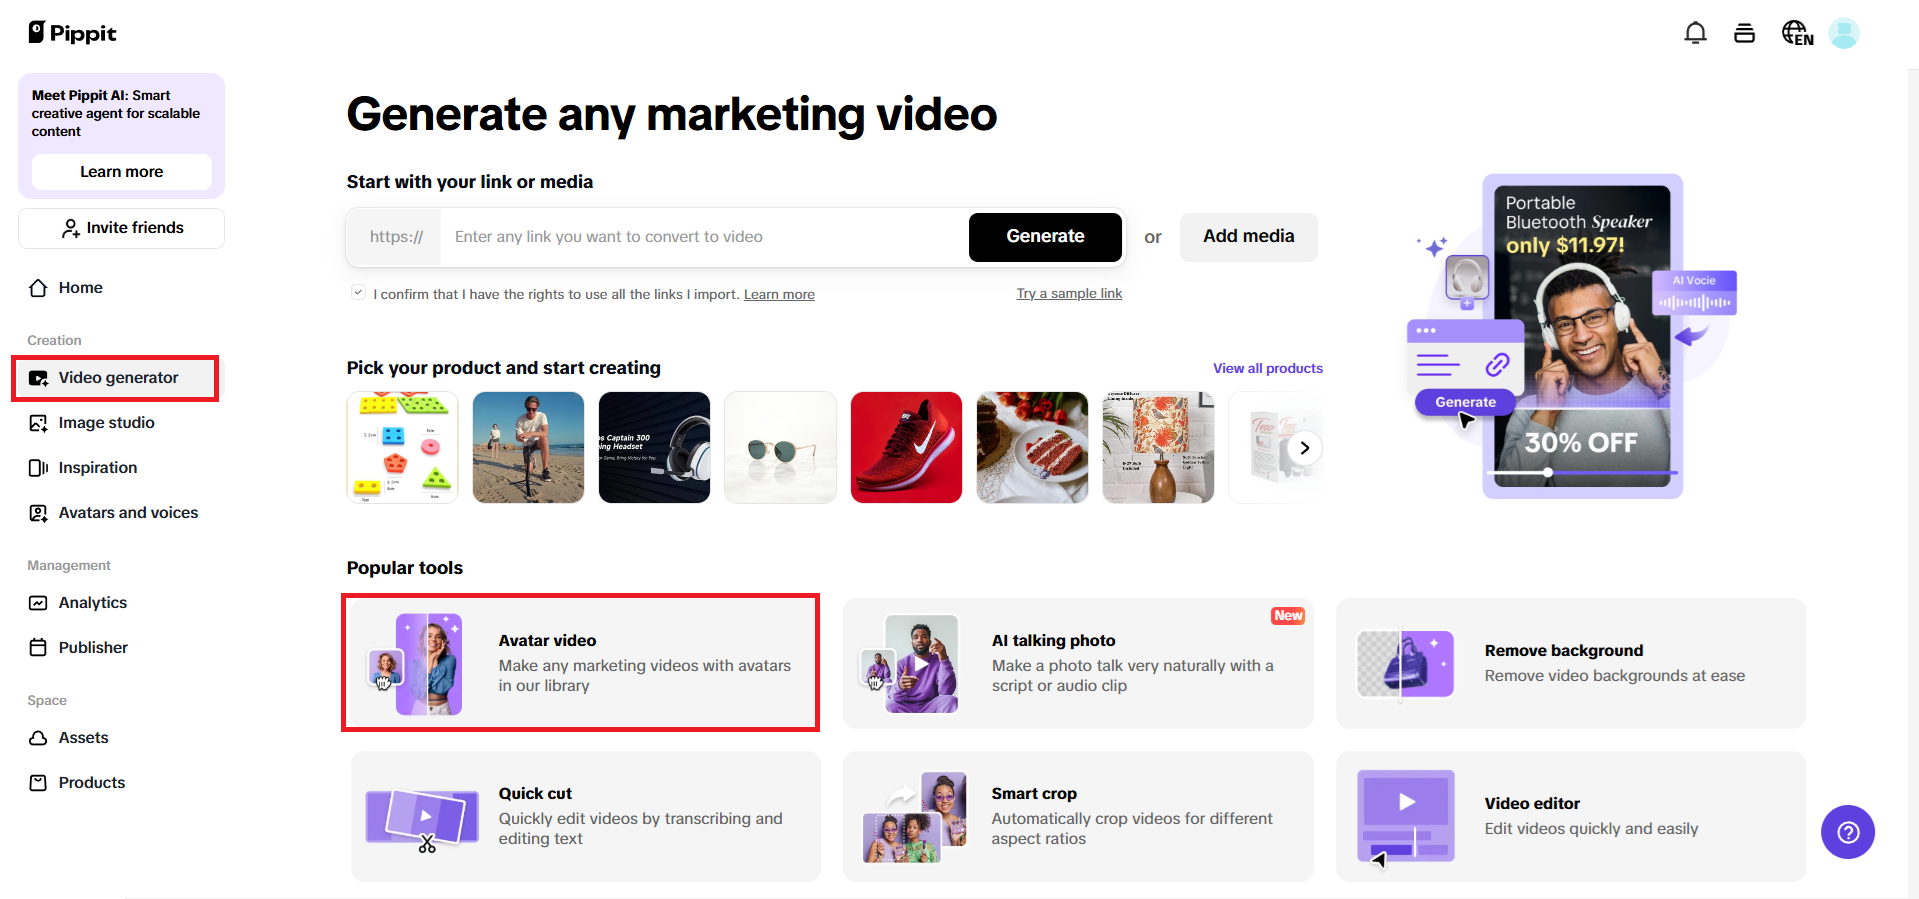Open the Try a sample link
1919x899 pixels.
click(1069, 293)
